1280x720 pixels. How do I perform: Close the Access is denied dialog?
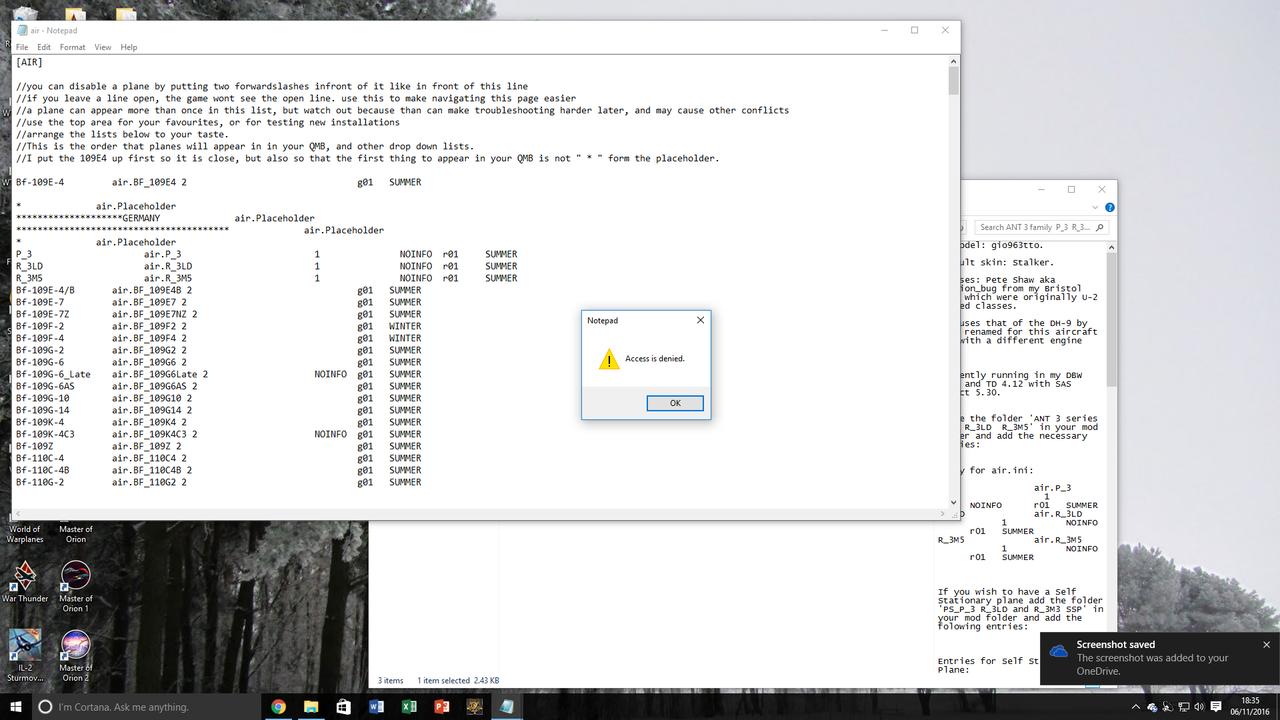700,320
